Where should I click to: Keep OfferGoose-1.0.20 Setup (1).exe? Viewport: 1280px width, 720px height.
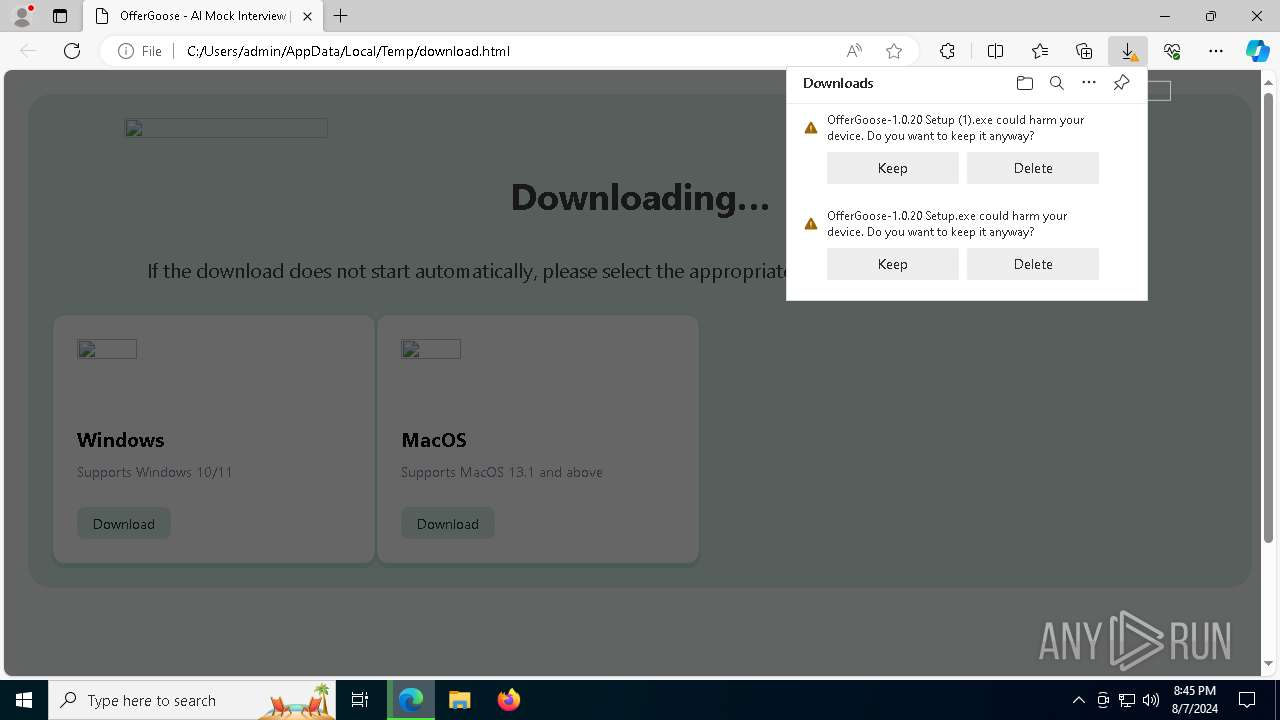(893, 168)
